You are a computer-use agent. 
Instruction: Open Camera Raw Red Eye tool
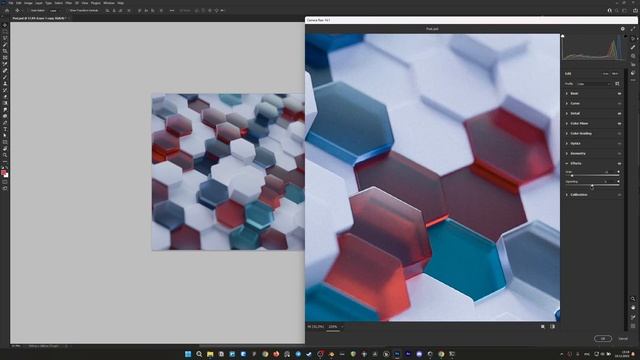tap(633, 64)
